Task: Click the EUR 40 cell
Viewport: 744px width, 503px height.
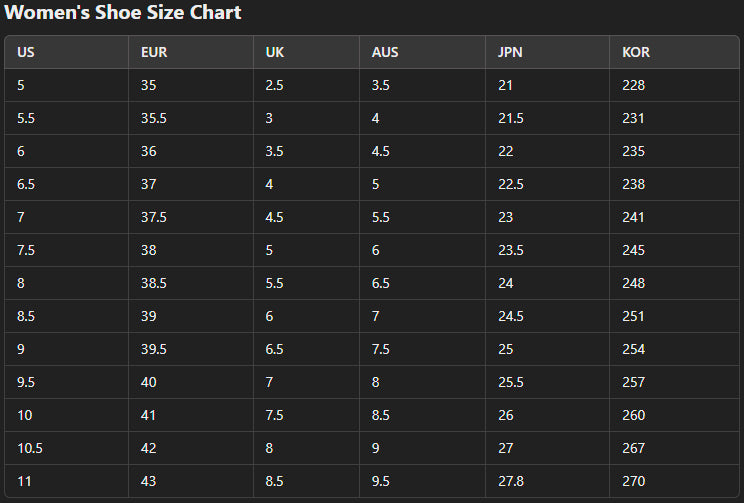Action: (149, 382)
